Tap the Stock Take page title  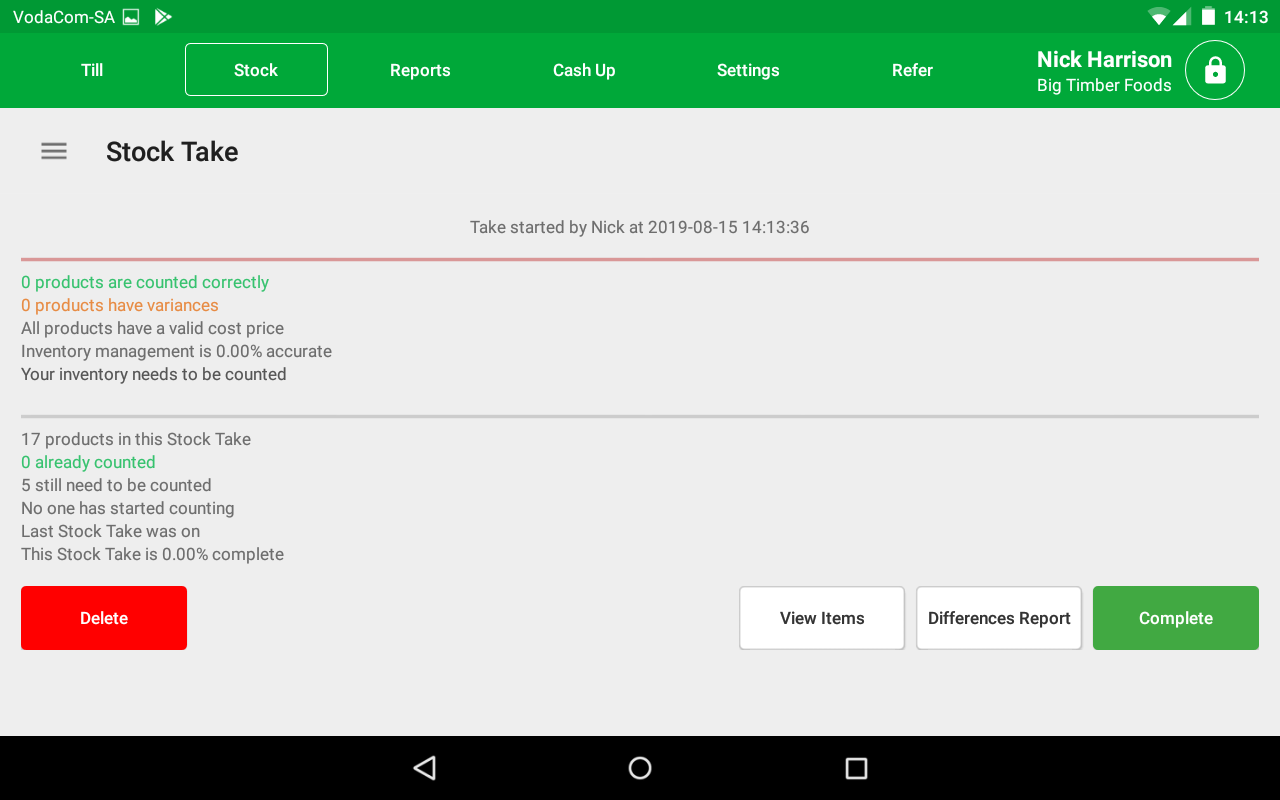[172, 152]
